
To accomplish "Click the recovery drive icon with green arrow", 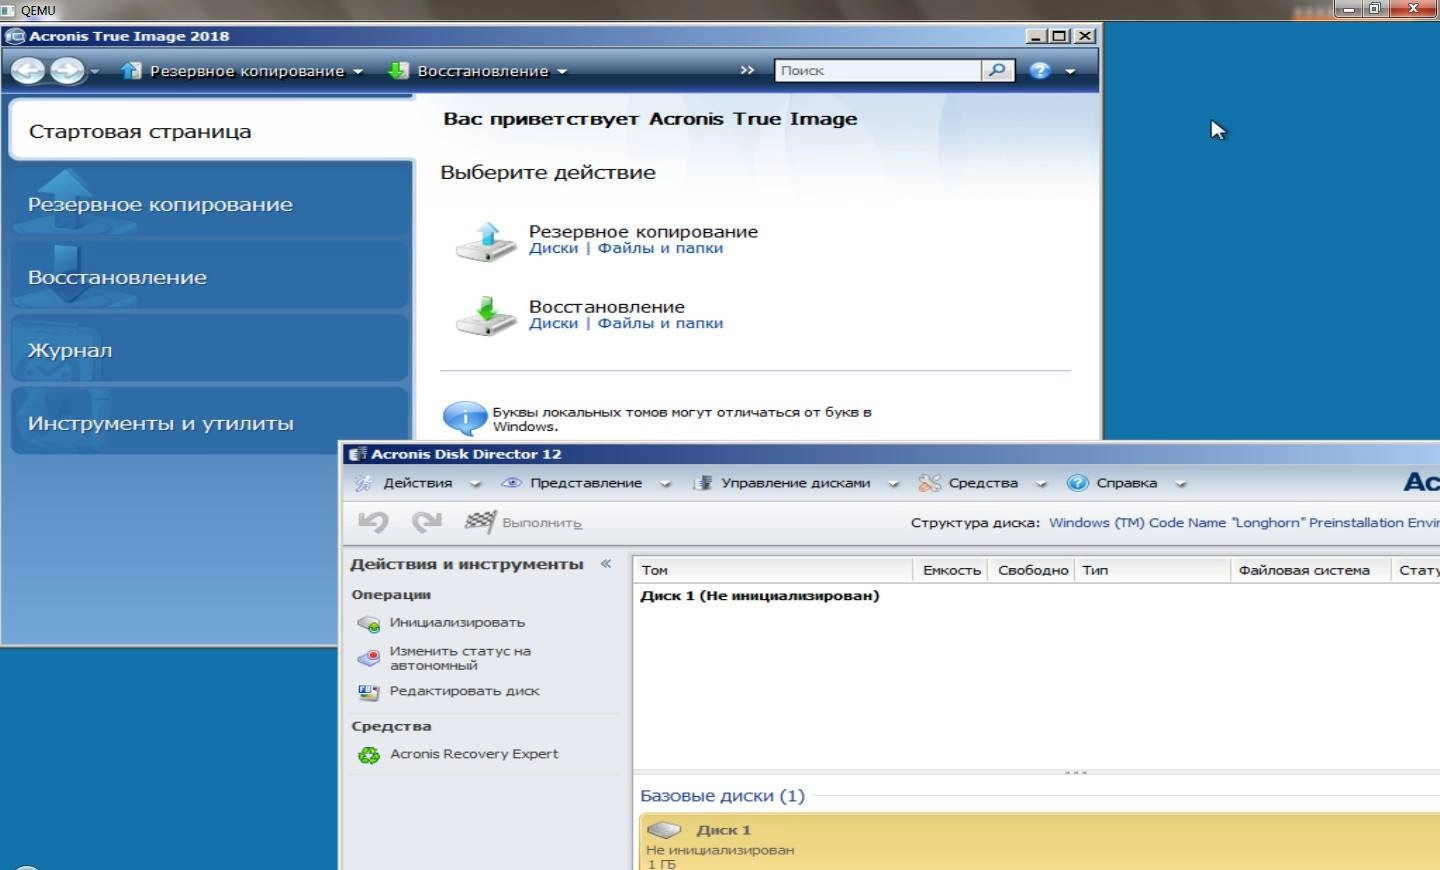I will (x=486, y=316).
